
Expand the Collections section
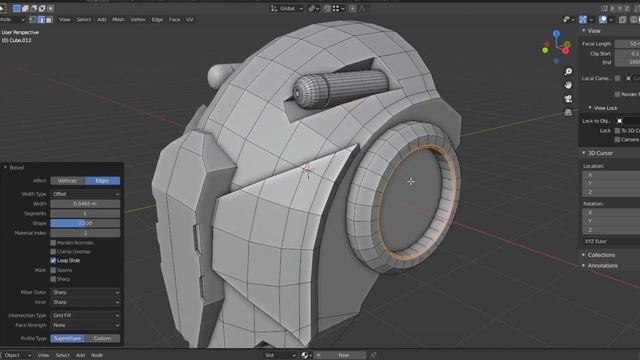pos(584,255)
